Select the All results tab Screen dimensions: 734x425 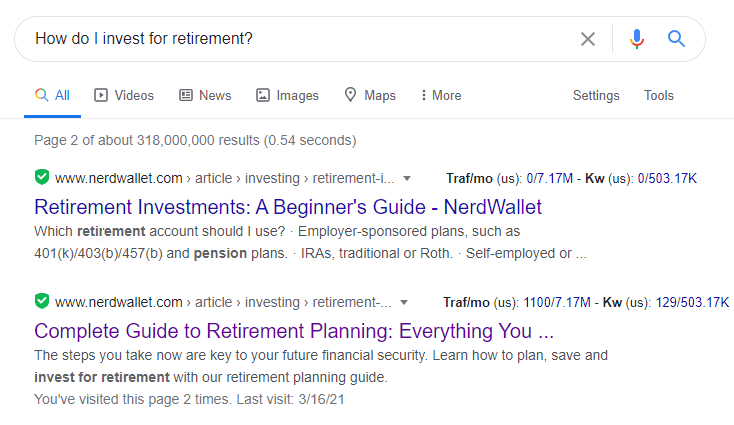(52, 96)
